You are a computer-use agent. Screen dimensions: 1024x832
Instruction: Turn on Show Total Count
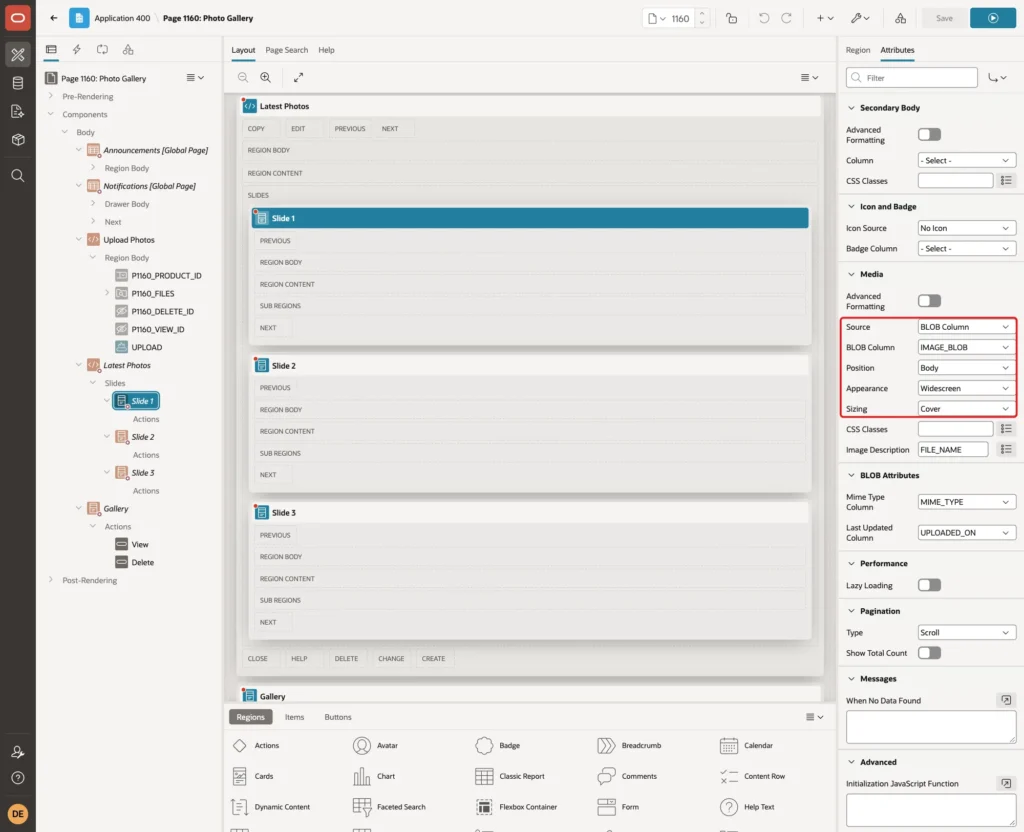929,652
